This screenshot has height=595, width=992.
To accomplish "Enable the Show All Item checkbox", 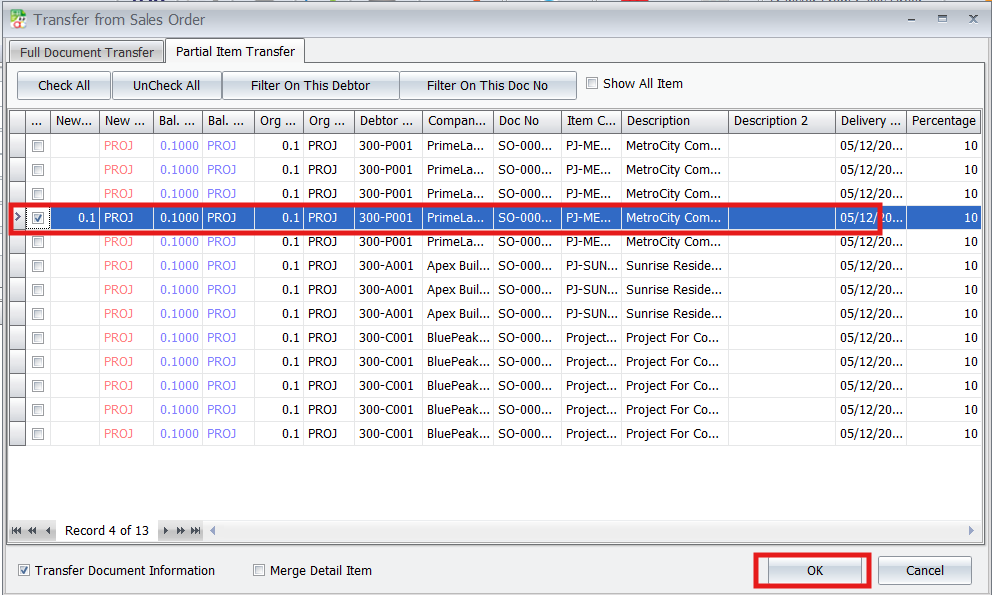I will (592, 84).
